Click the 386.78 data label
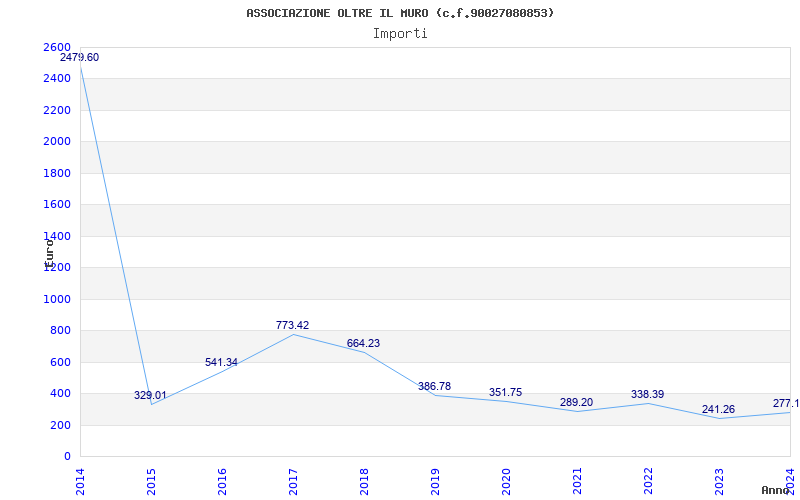The image size is (800, 500). tap(434, 386)
